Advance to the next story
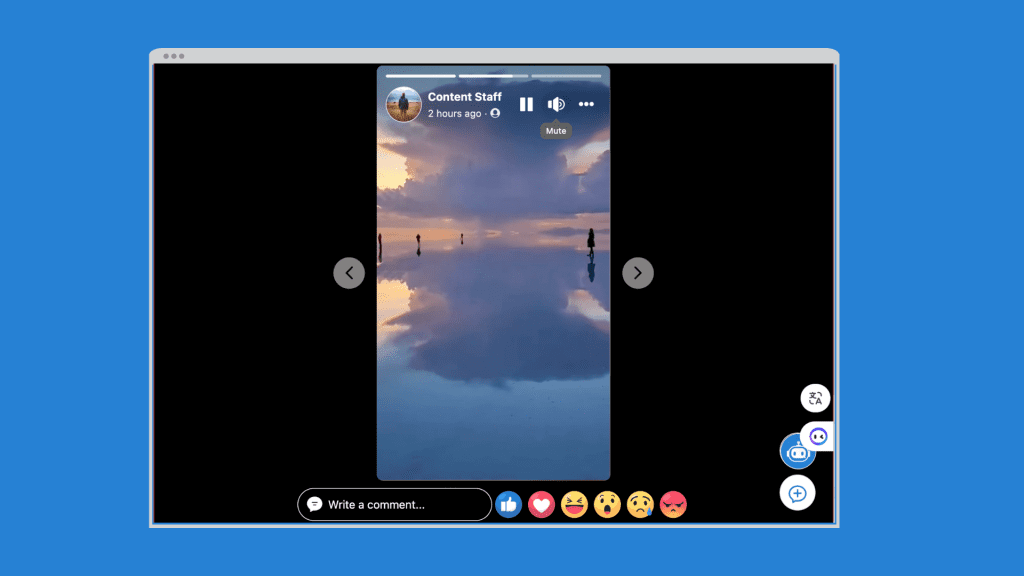Viewport: 1024px width, 576px height. point(638,272)
